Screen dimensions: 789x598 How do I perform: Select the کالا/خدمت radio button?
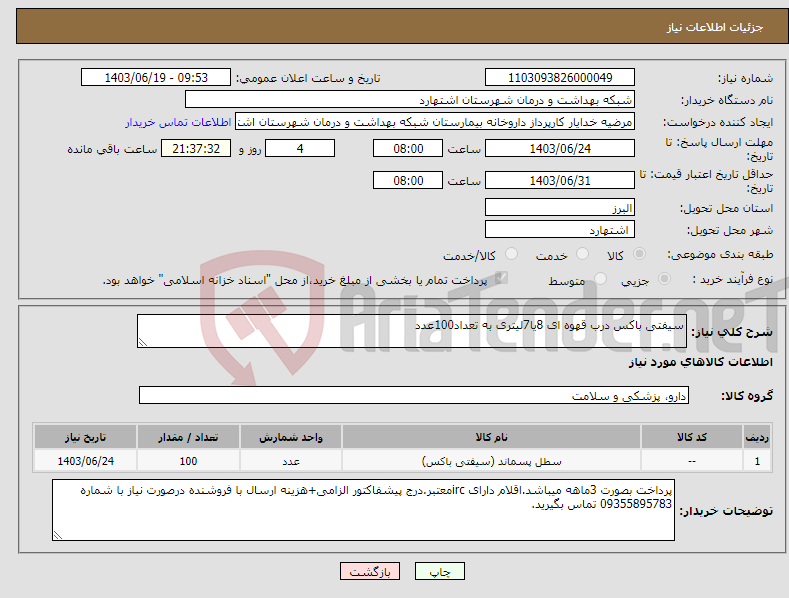[511, 254]
